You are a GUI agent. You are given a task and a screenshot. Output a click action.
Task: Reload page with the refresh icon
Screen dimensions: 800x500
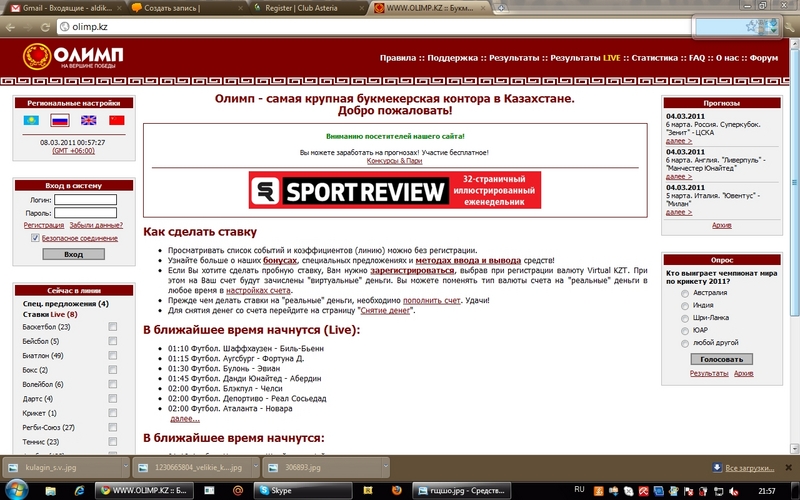coord(45,27)
